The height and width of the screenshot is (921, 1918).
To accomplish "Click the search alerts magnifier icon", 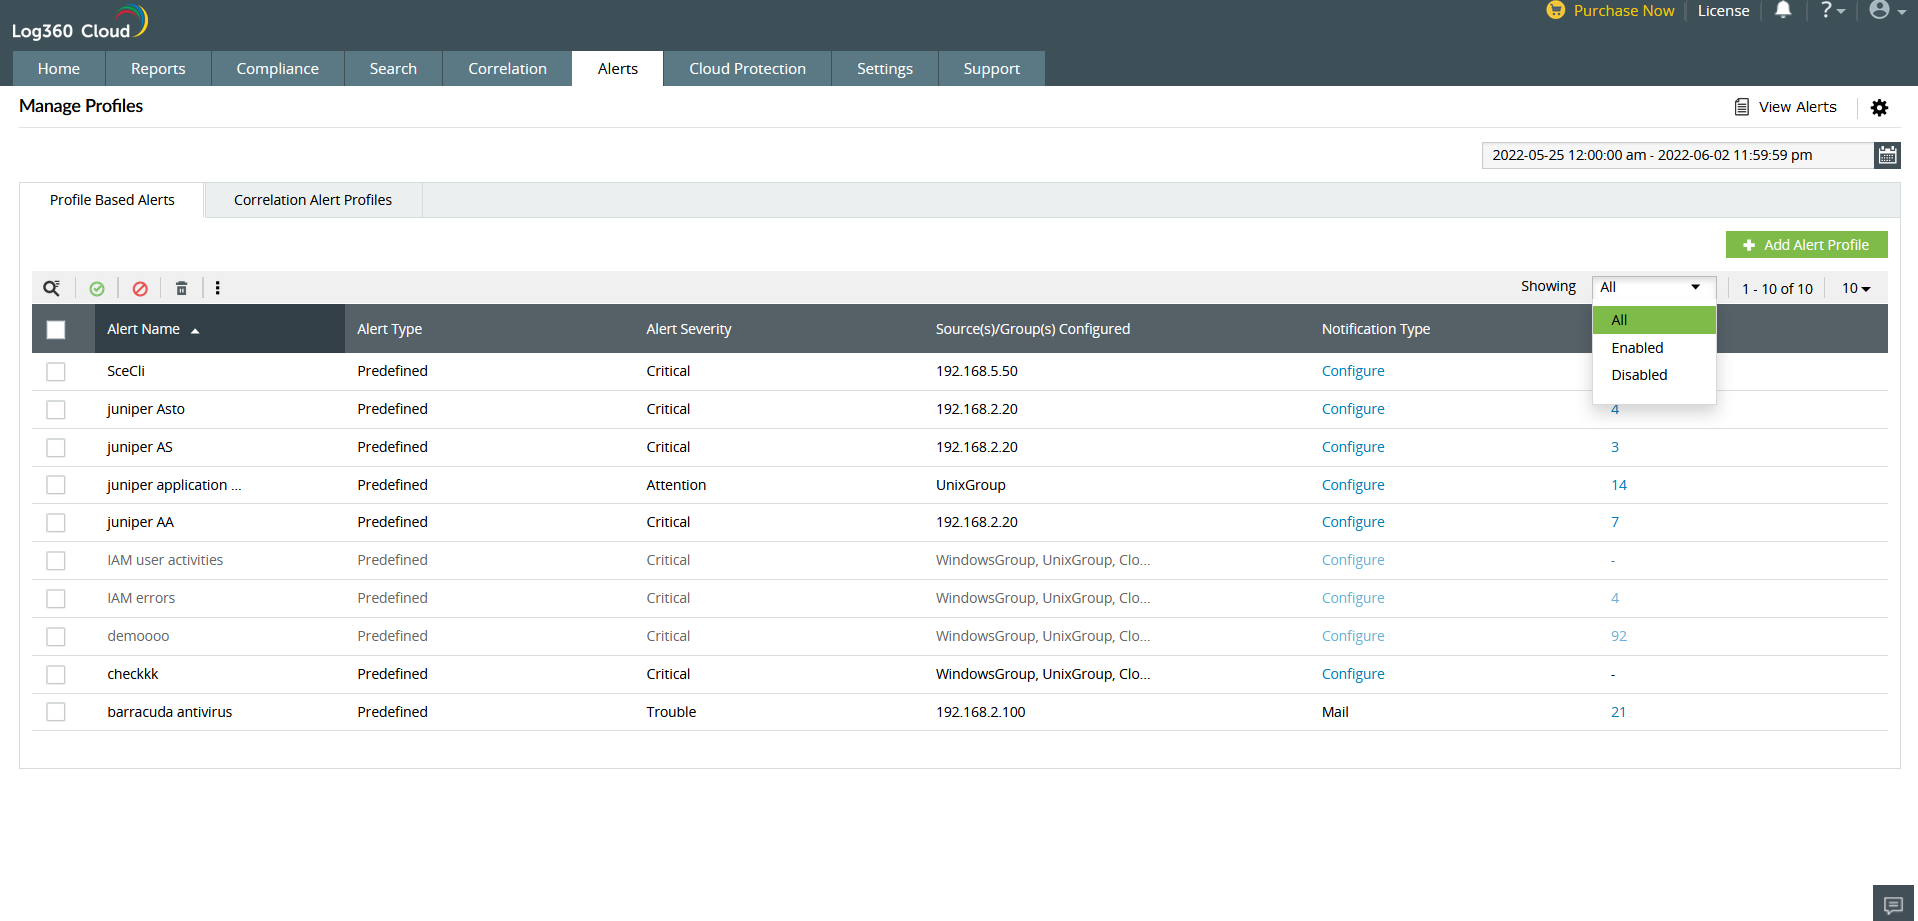I will (51, 288).
